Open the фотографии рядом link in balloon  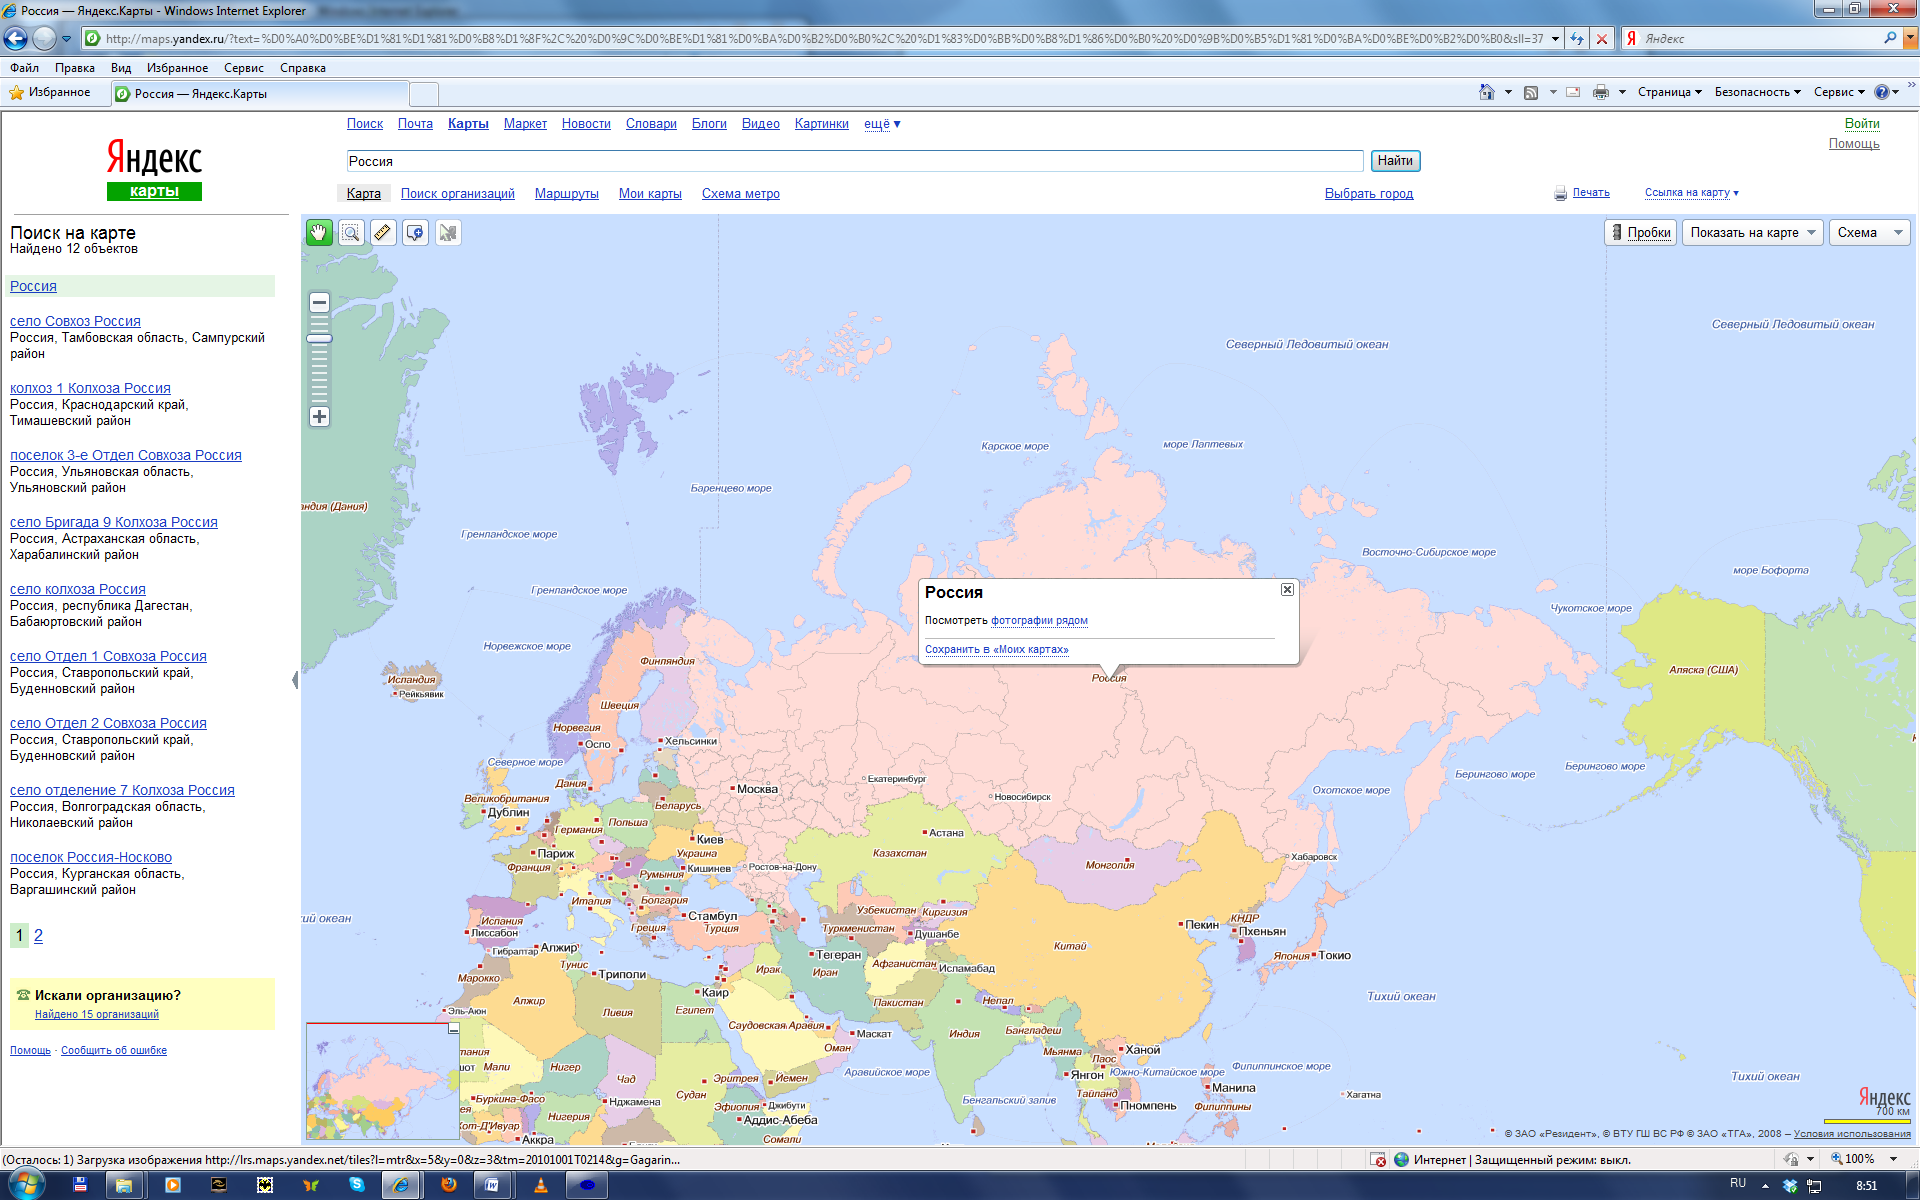(x=1039, y=621)
